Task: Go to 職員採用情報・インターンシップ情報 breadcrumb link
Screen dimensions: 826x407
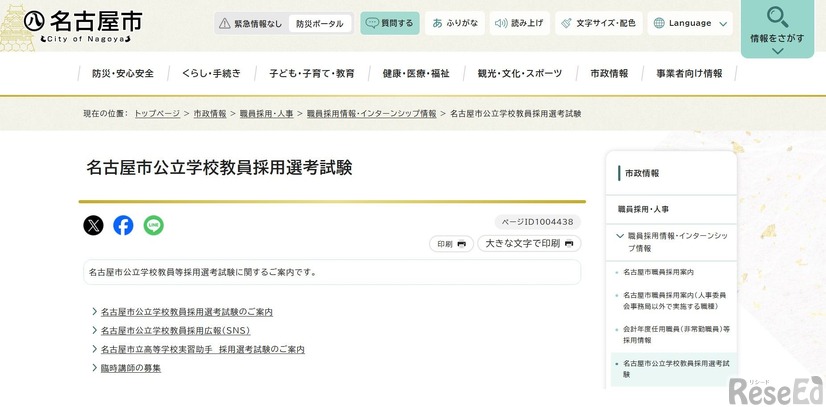Action: point(371,114)
